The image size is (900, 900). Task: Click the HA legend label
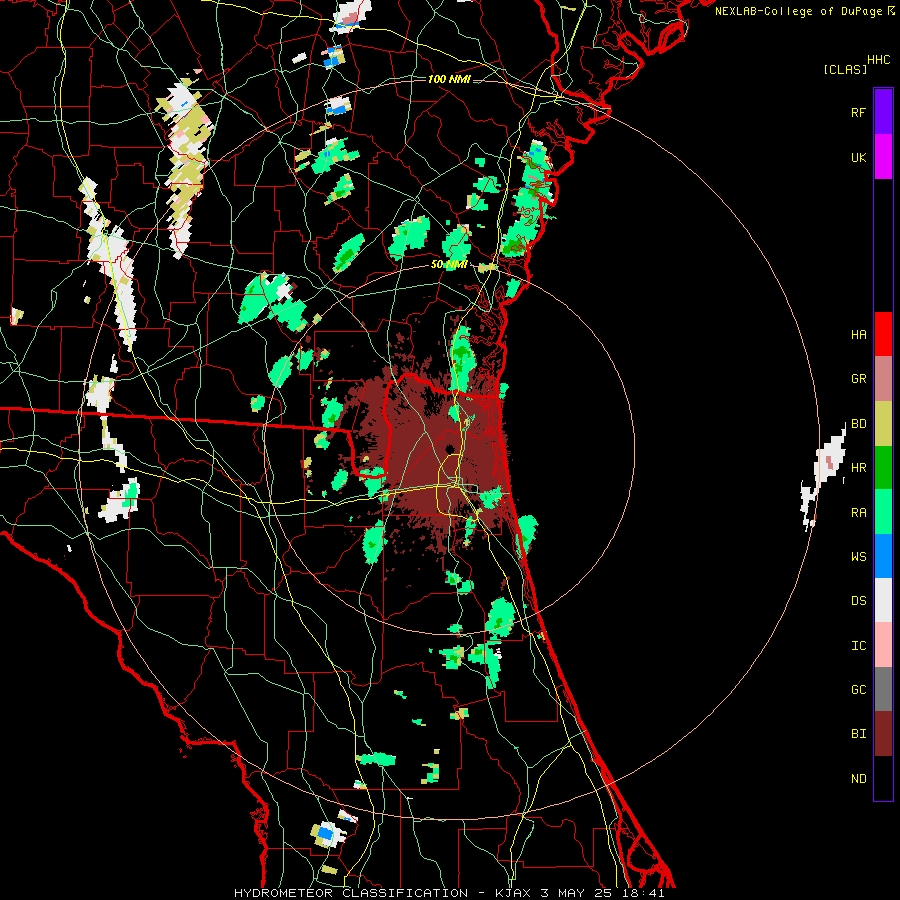tap(858, 334)
